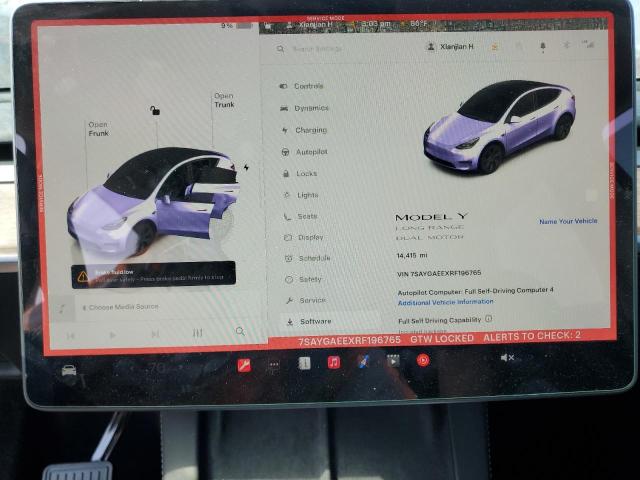The height and width of the screenshot is (480, 640).
Task: Open the navigation app icon in the dock
Action: (x=363, y=361)
